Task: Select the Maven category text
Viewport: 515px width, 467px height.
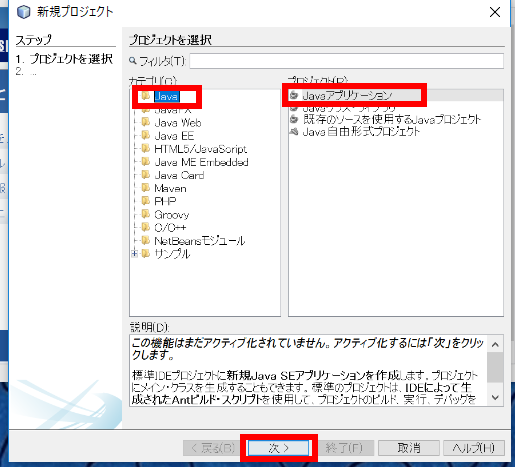Action: click(170, 188)
